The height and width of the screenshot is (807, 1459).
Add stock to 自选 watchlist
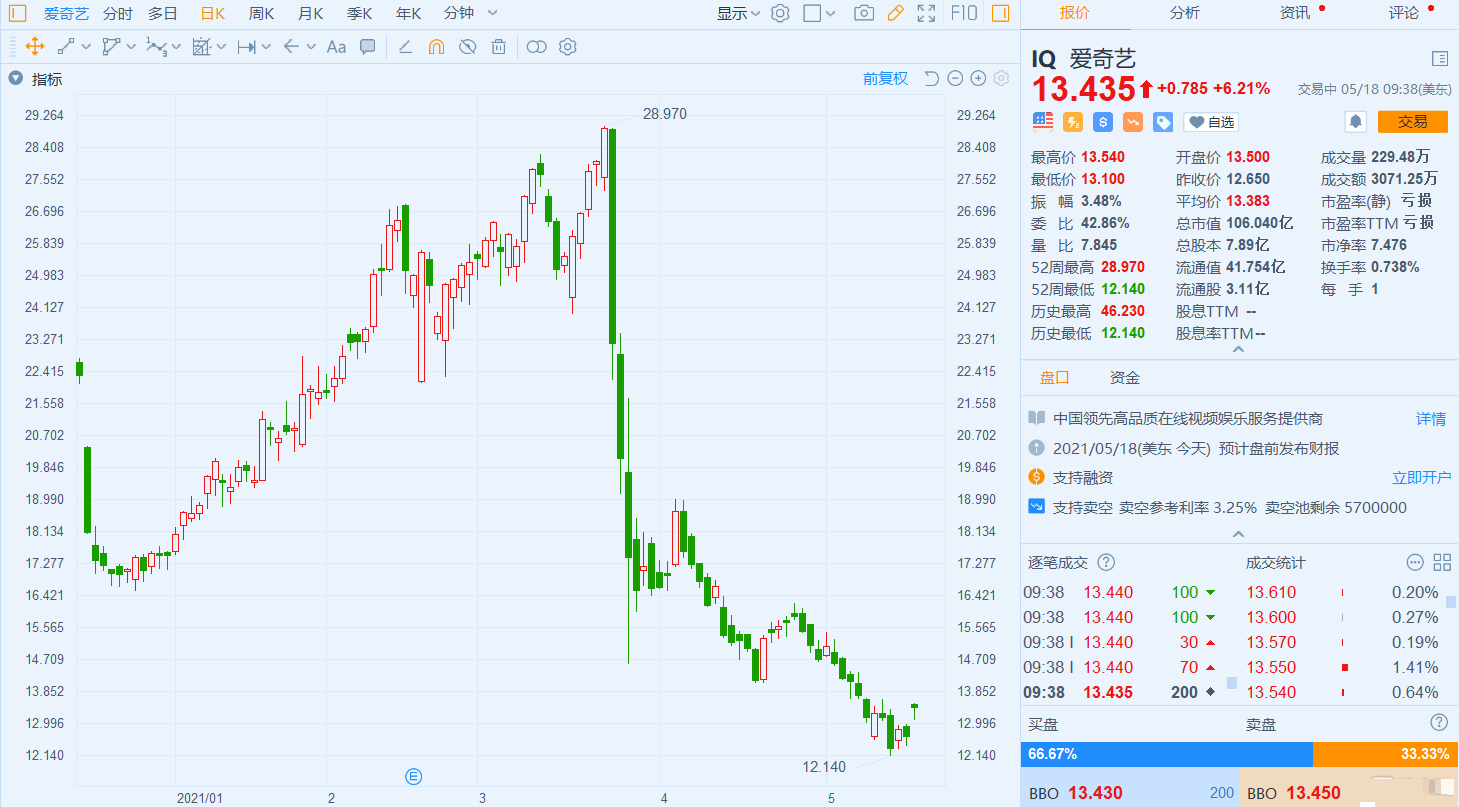(x=1211, y=122)
